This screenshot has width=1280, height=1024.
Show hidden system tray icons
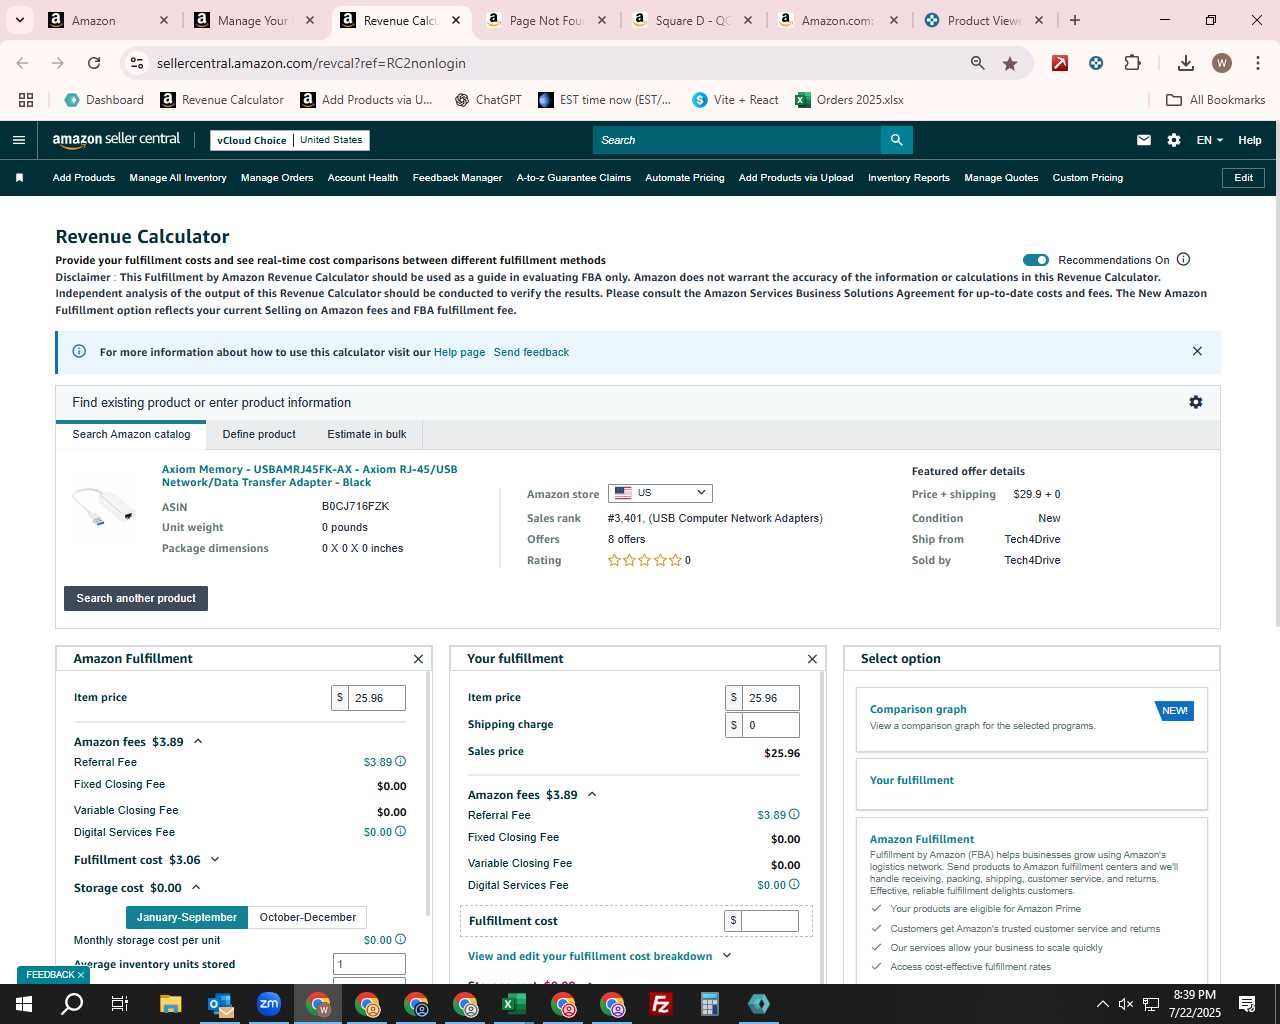click(1102, 1004)
